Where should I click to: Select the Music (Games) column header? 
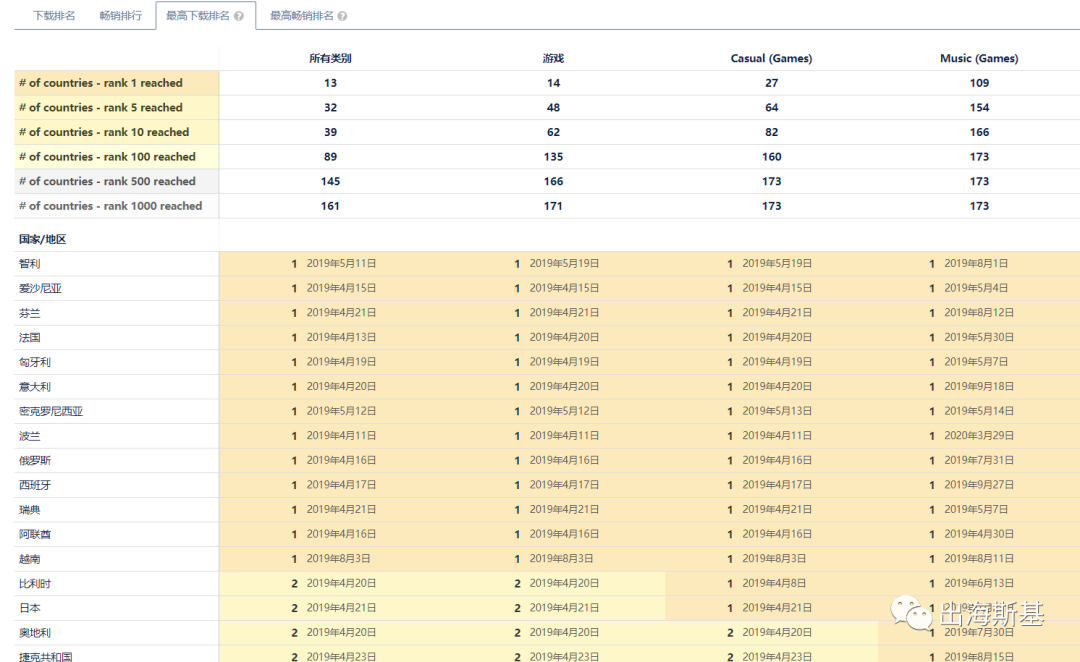[978, 59]
